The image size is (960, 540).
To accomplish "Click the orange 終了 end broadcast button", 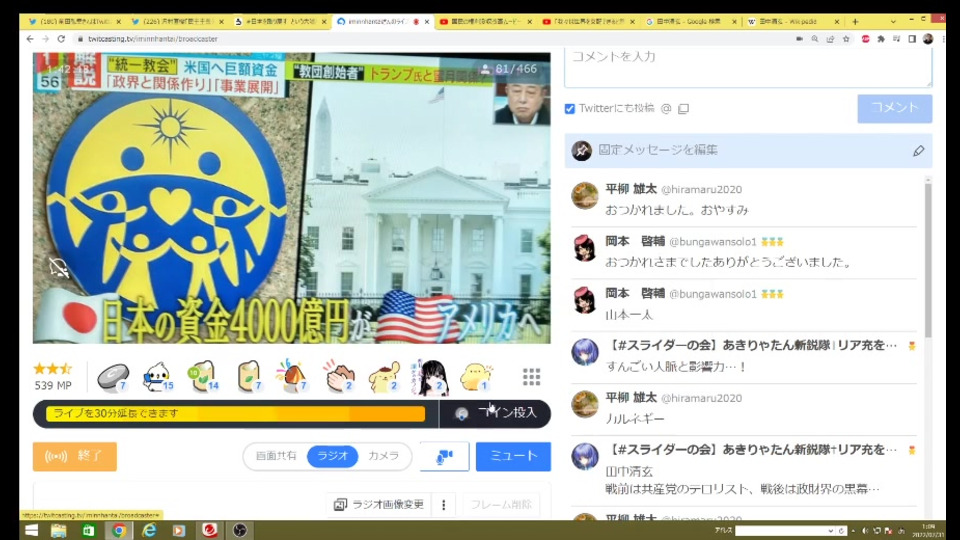I will tap(75, 457).
